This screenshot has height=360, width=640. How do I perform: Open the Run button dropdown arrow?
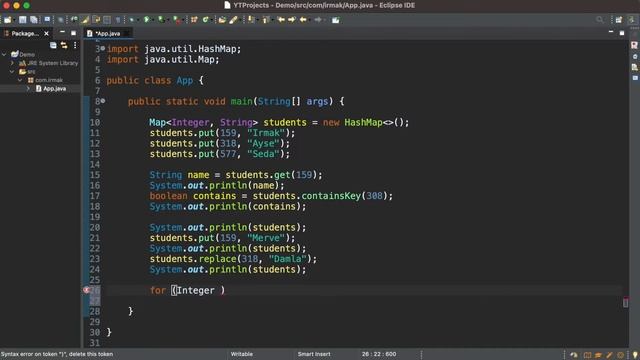click(152, 20)
